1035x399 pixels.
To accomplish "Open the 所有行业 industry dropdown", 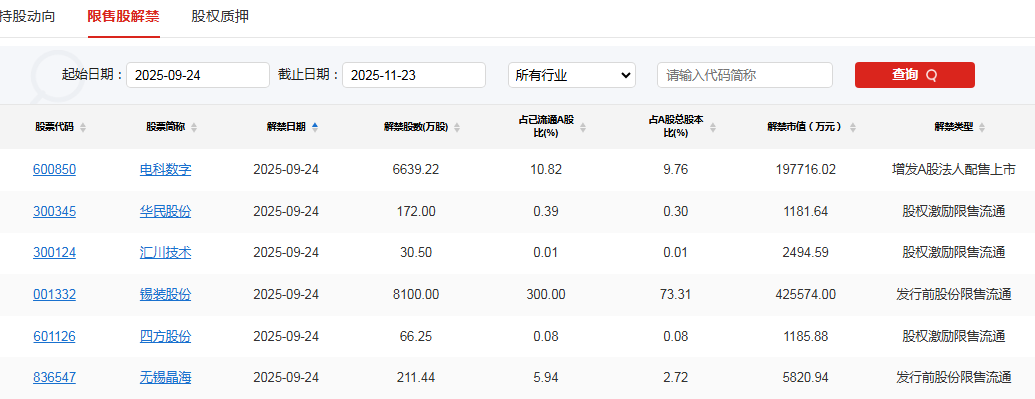I will (572, 75).
